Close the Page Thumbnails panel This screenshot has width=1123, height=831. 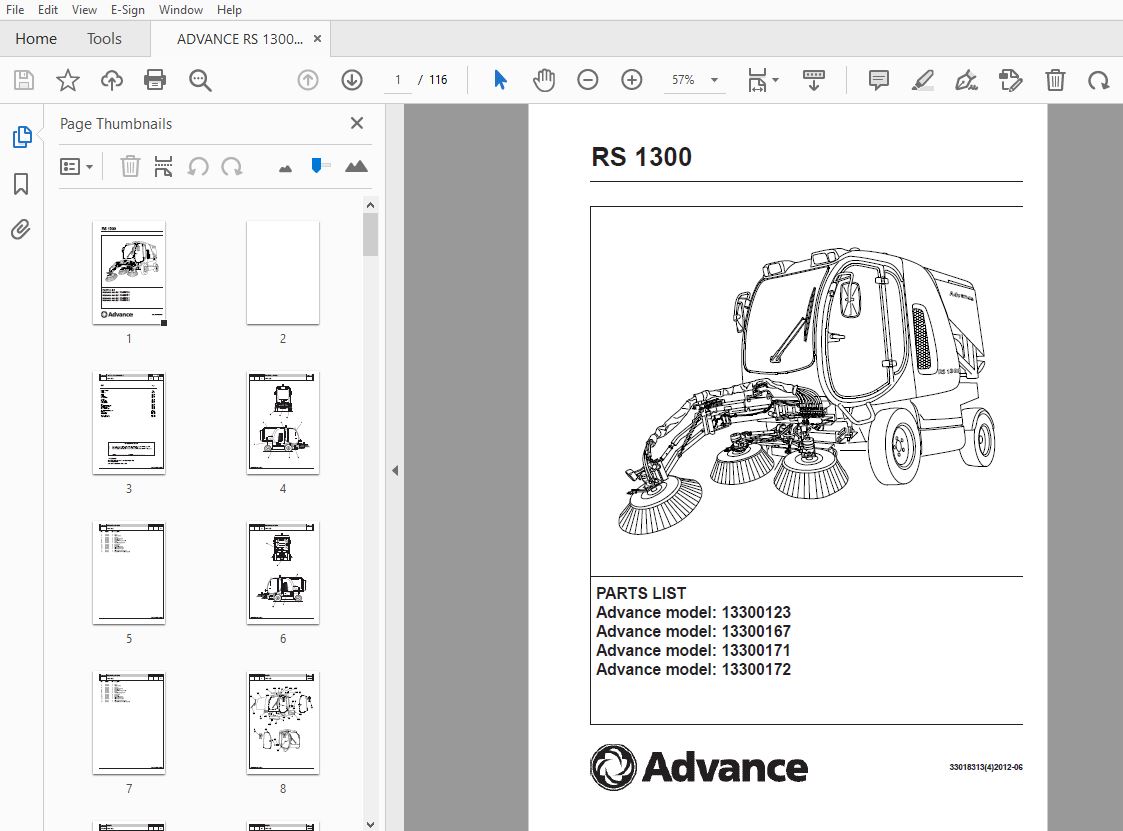pyautogui.click(x=357, y=123)
